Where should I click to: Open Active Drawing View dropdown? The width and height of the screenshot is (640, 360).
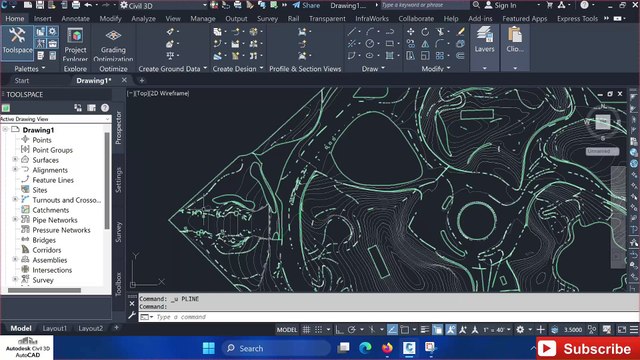pyautogui.click(x=56, y=119)
